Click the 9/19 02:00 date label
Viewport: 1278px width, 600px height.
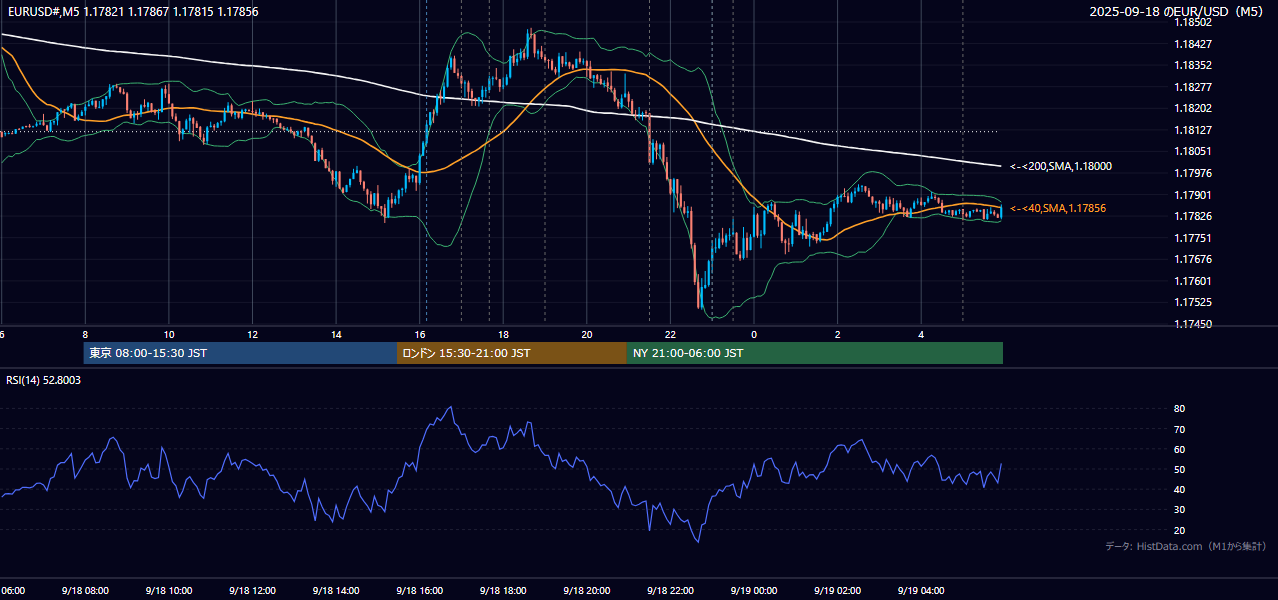838,590
